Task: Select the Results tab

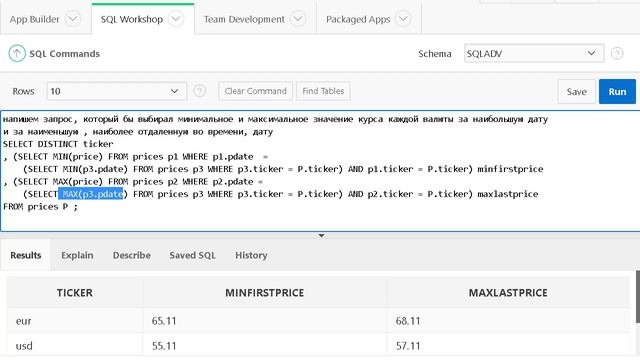Action: click(x=26, y=255)
